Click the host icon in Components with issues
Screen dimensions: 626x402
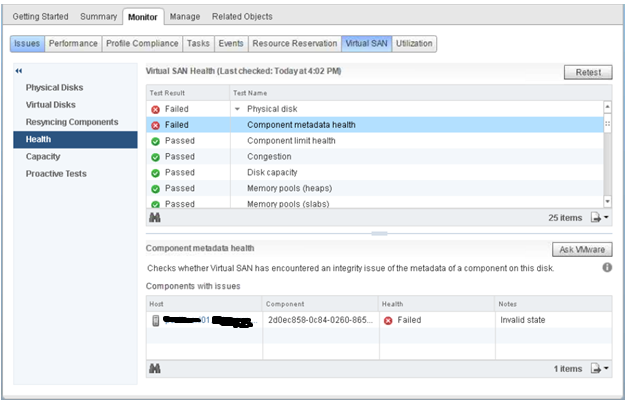pos(155,320)
